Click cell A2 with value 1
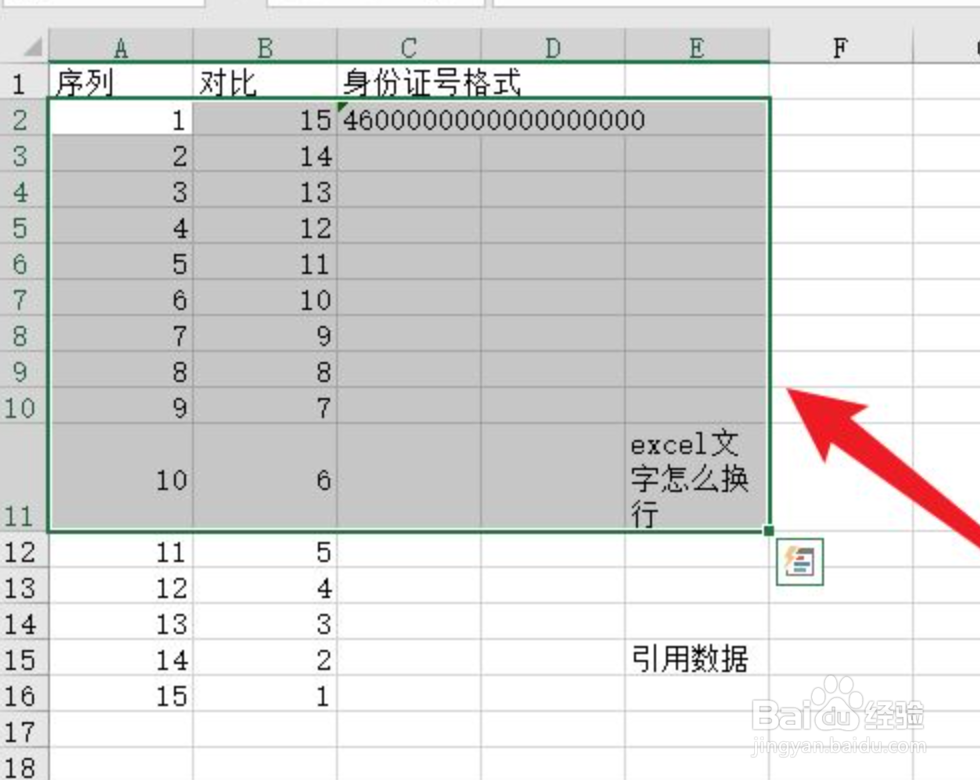 [121, 119]
